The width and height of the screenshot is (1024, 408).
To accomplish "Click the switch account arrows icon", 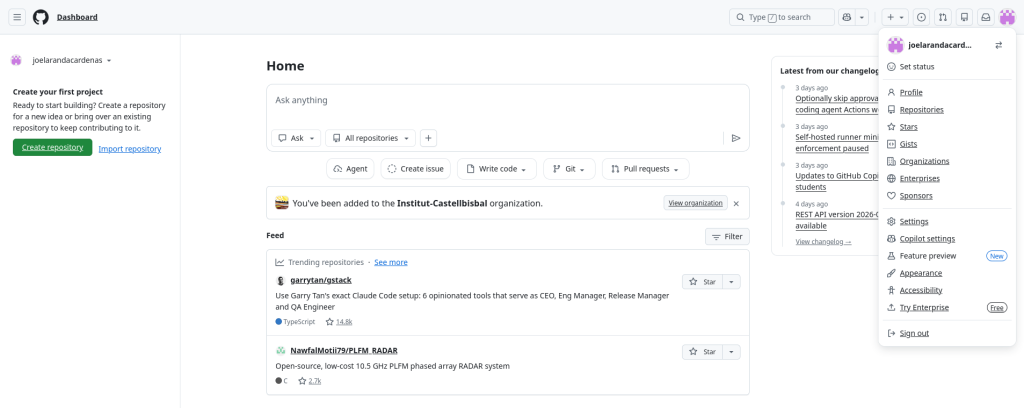I will click(x=998, y=45).
